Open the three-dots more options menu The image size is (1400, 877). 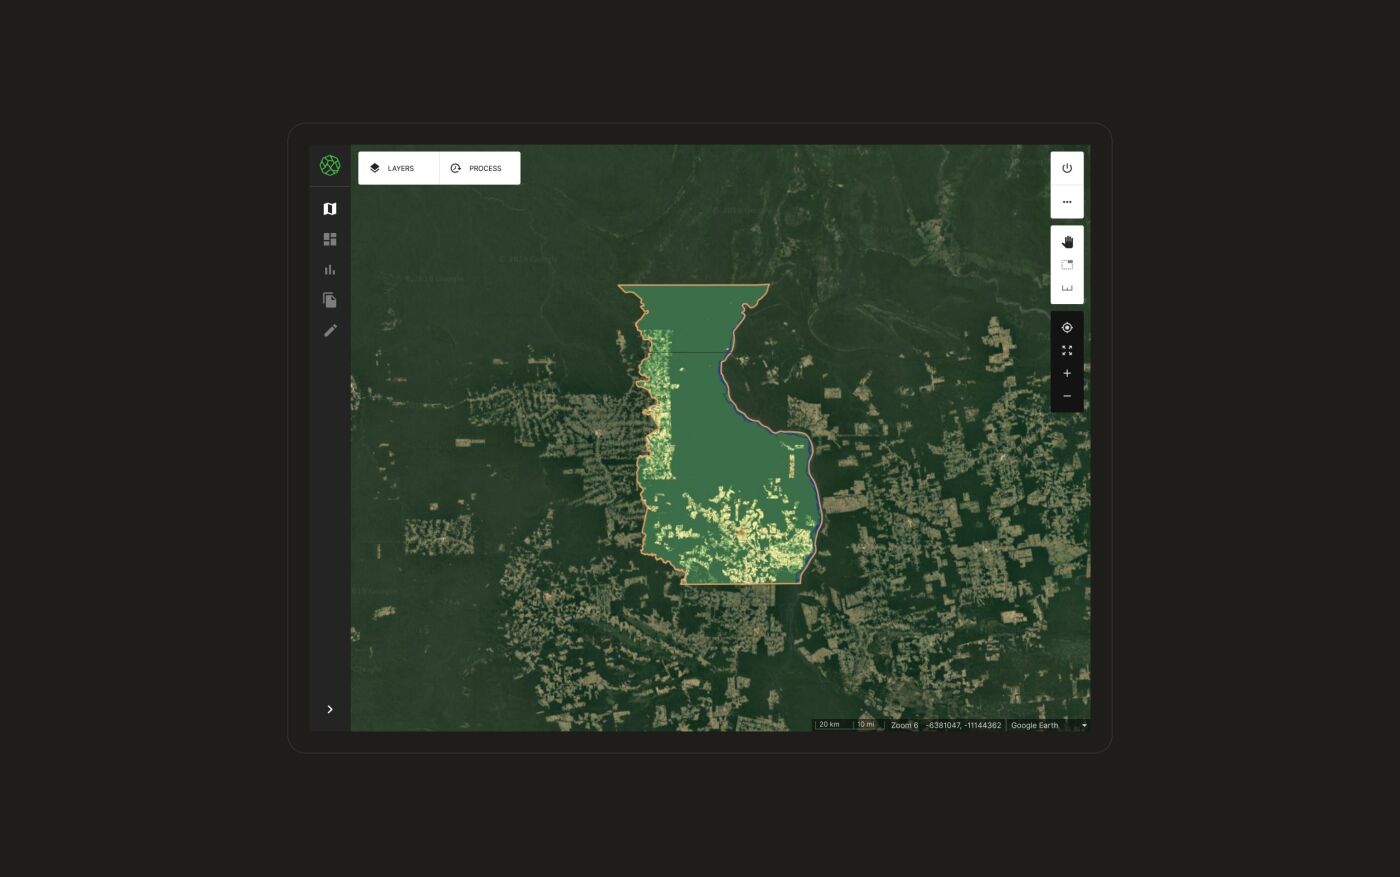tap(1067, 202)
